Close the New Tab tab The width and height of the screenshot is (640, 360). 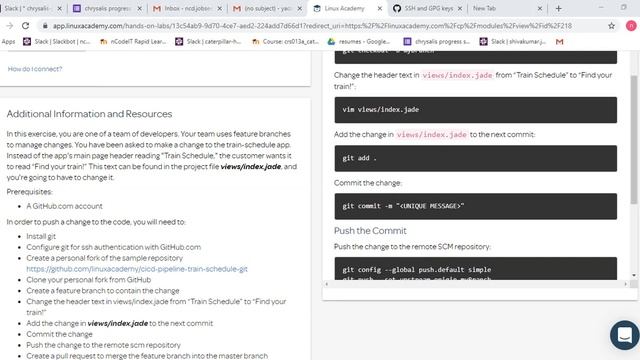pos(540,8)
